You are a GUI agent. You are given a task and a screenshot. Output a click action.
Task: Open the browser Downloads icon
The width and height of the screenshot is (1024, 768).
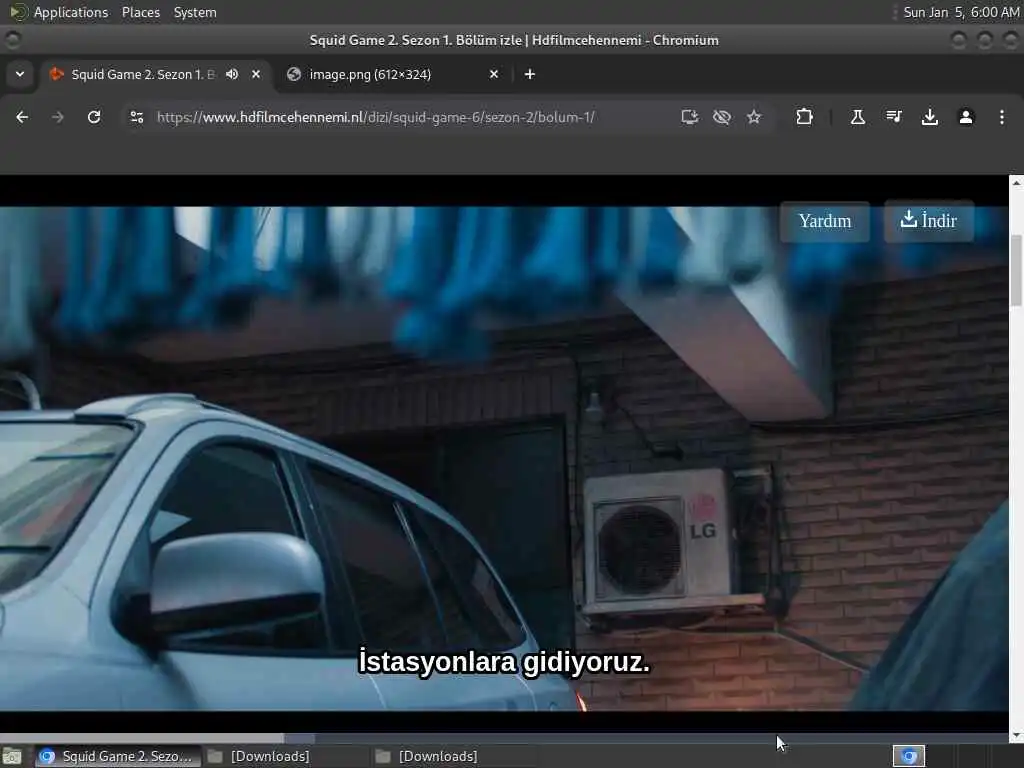930,117
